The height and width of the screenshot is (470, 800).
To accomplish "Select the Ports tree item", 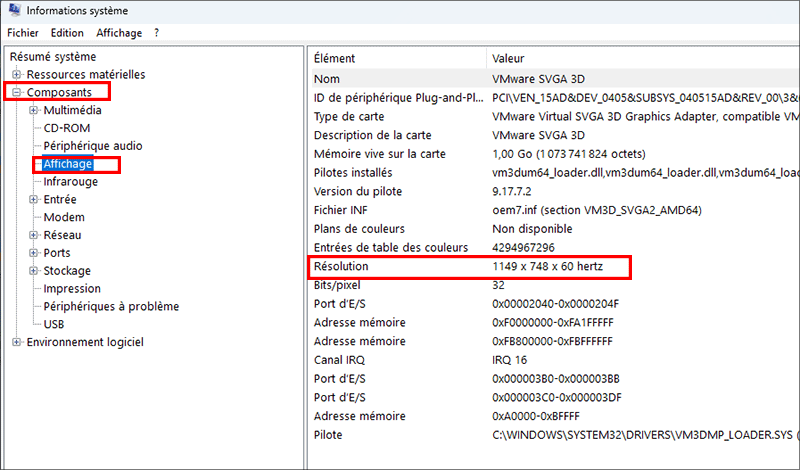I will coord(57,253).
